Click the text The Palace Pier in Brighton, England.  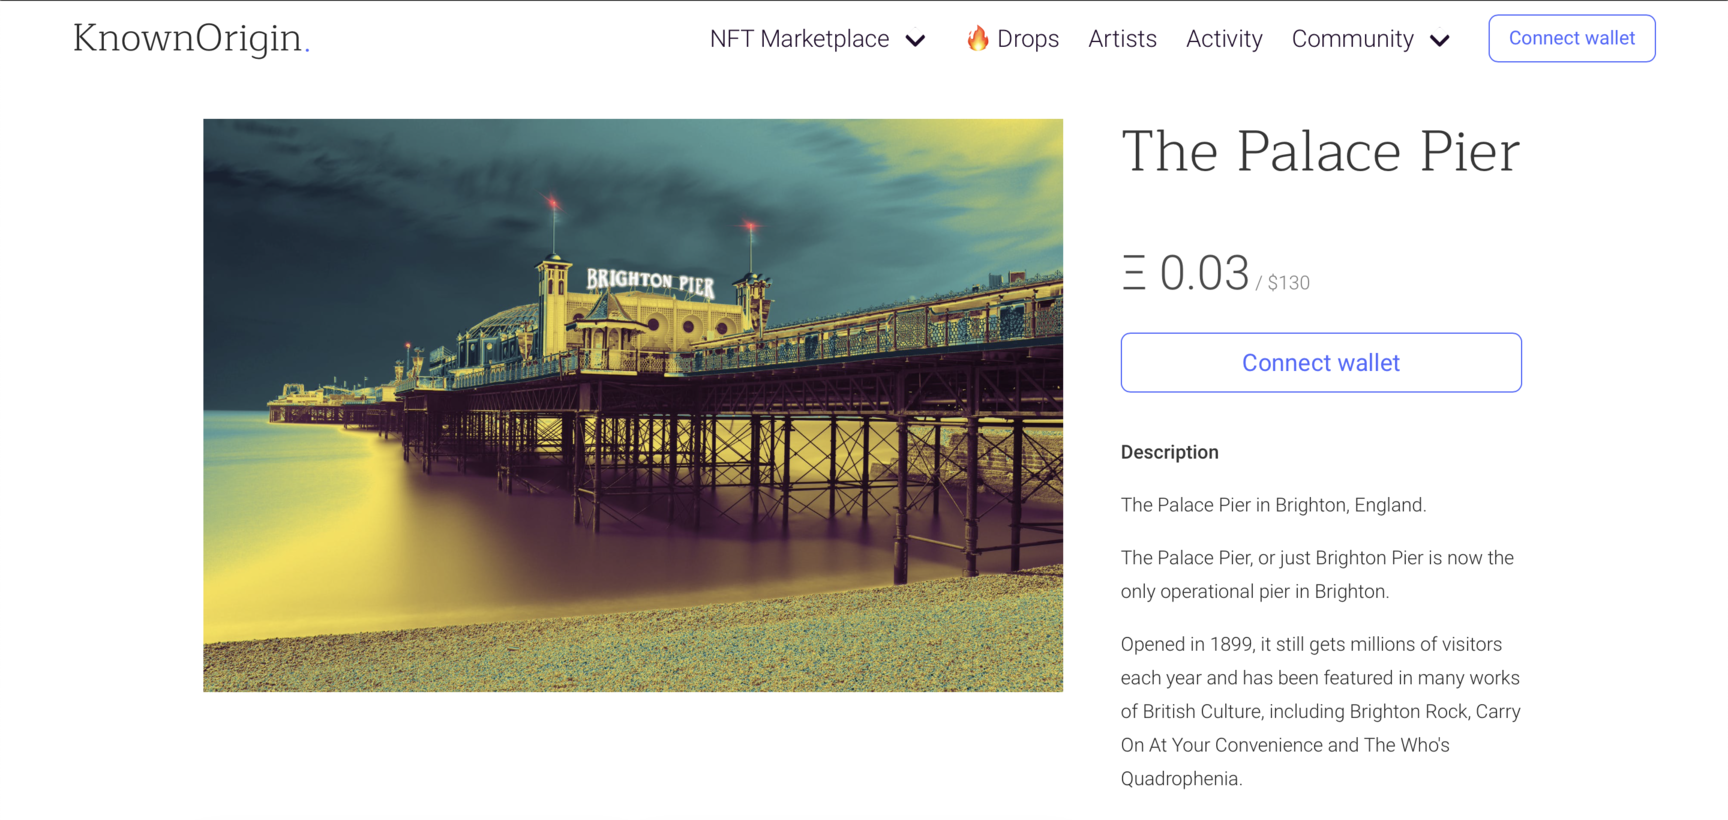pos(1273,505)
